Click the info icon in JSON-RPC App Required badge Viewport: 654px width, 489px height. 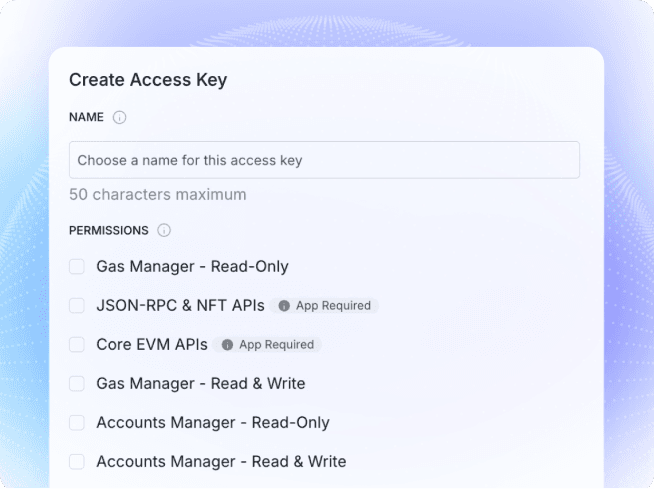pos(284,306)
